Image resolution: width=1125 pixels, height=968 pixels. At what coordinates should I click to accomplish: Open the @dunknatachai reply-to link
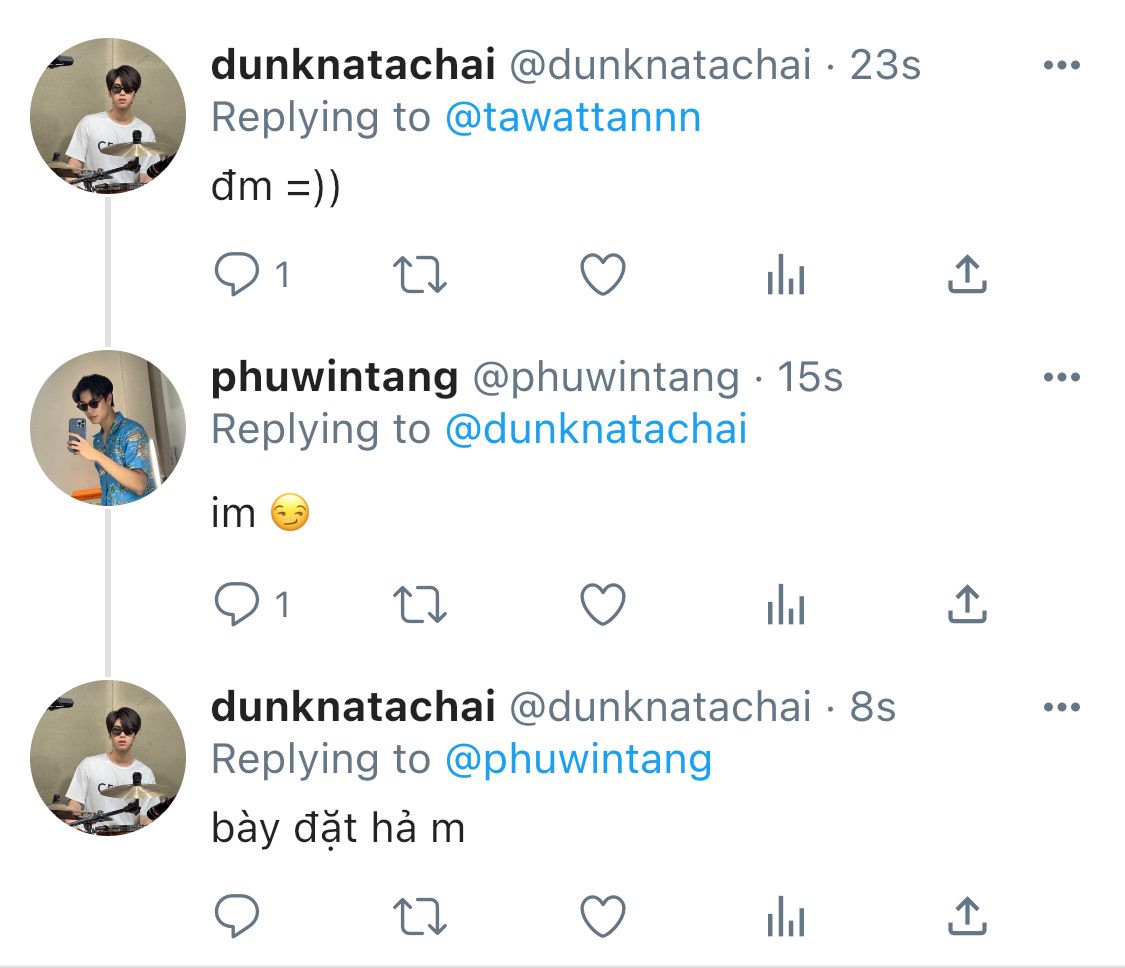click(595, 430)
